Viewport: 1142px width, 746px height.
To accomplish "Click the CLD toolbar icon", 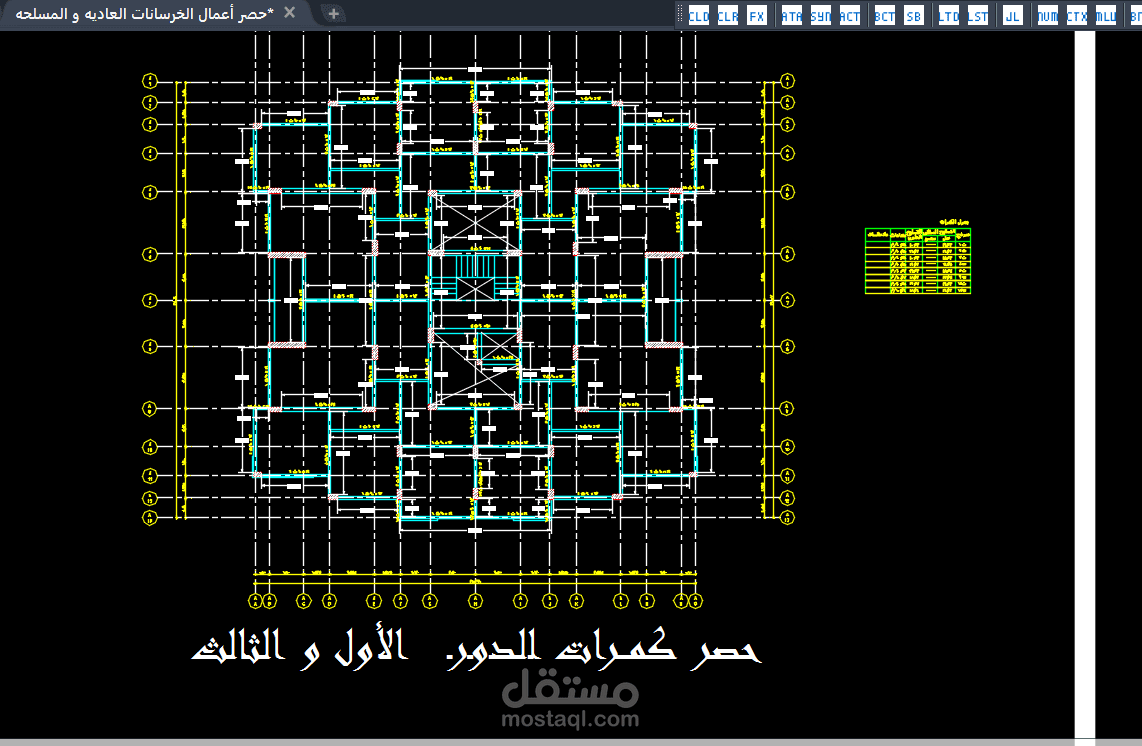I will click(698, 15).
